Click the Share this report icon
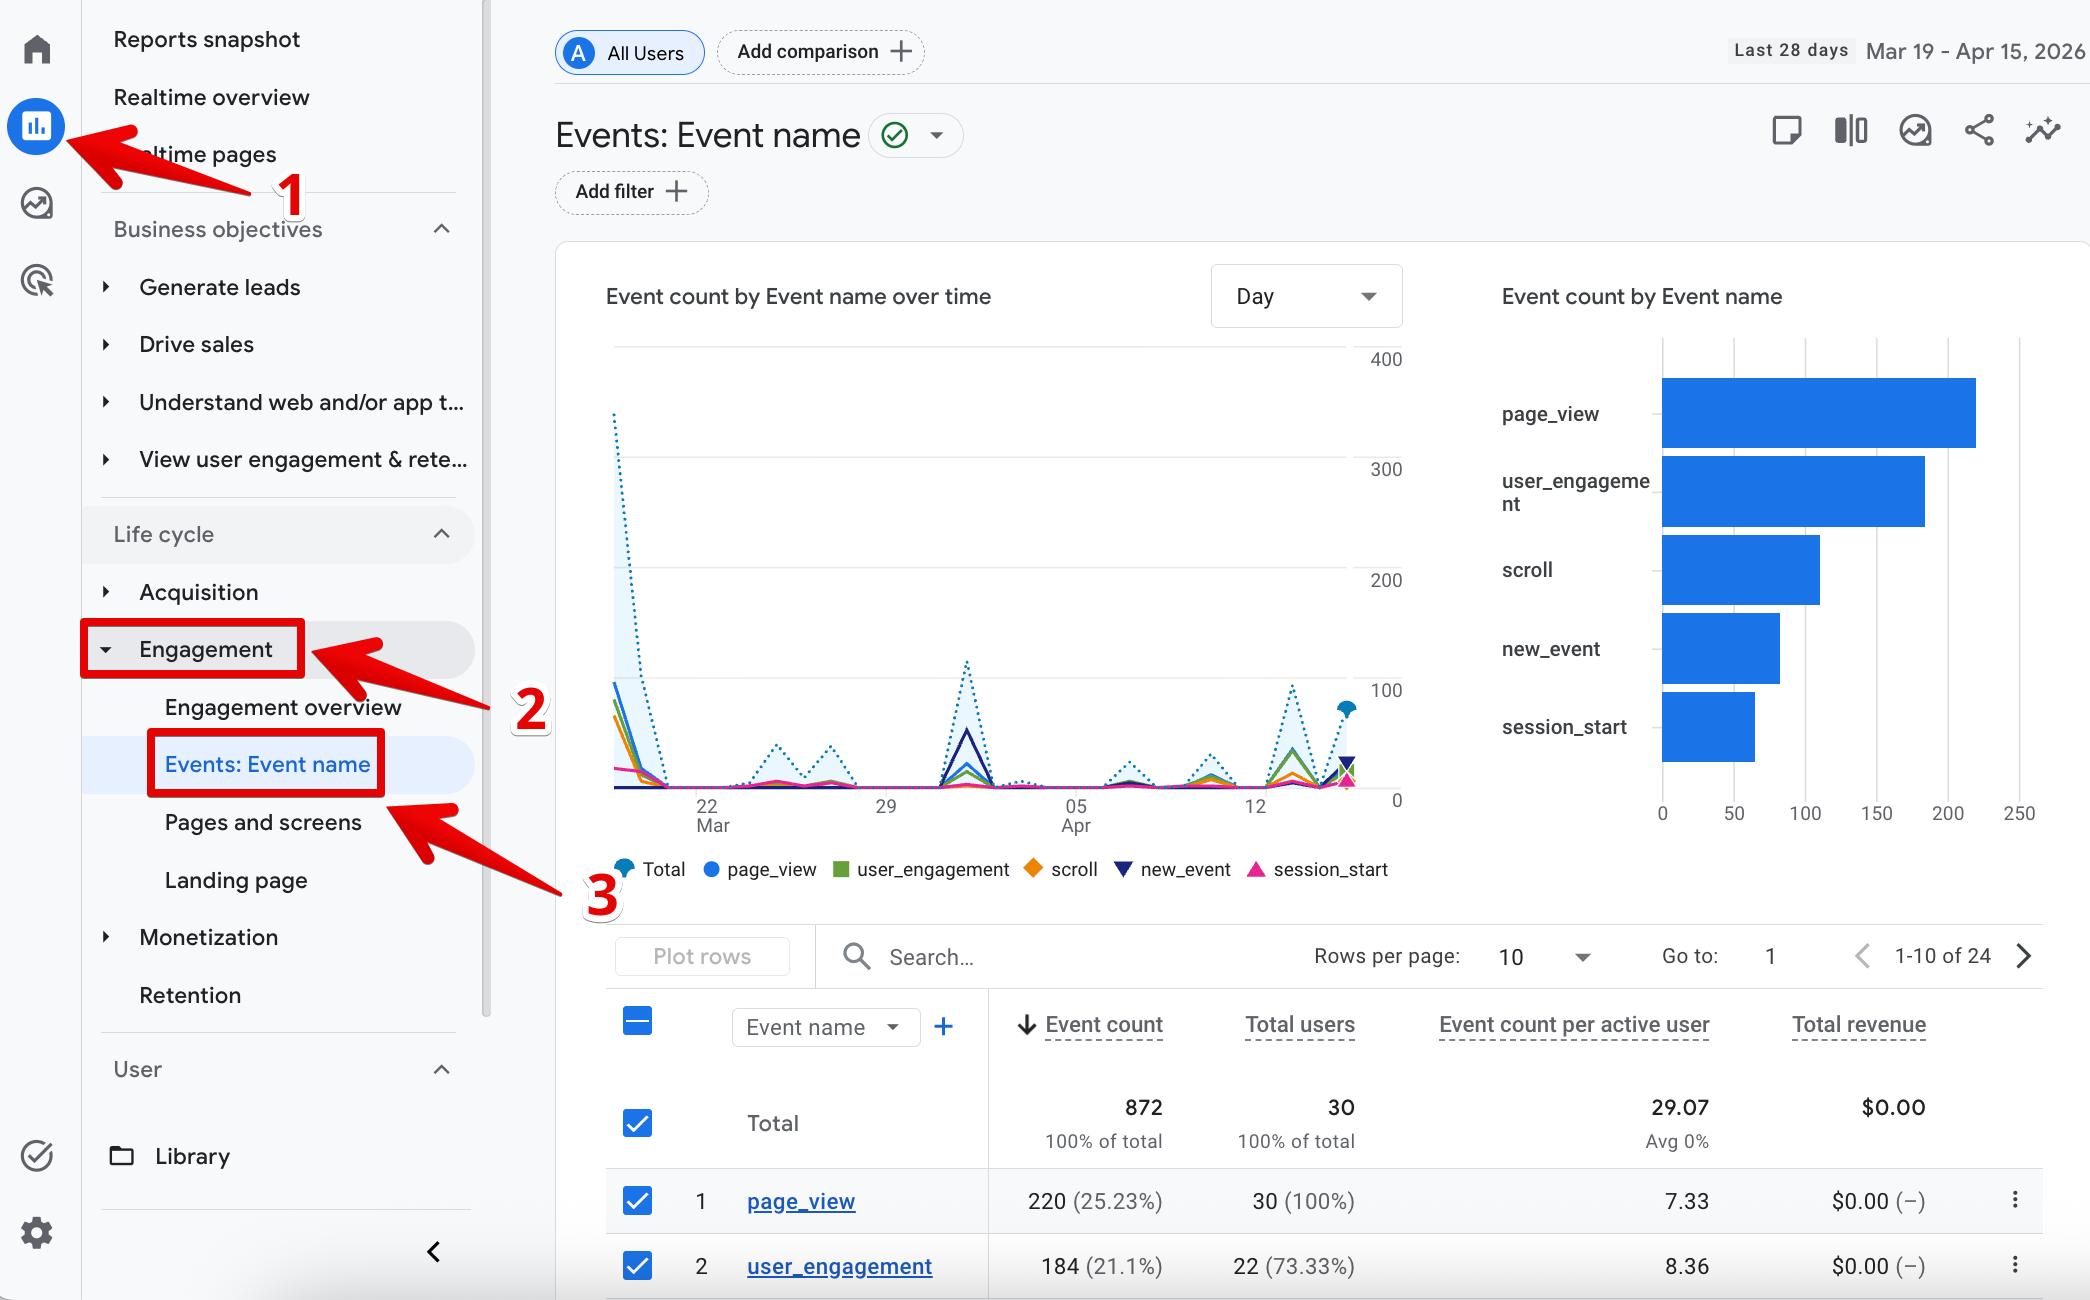Screen dimensions: 2090x1300 (1979, 130)
